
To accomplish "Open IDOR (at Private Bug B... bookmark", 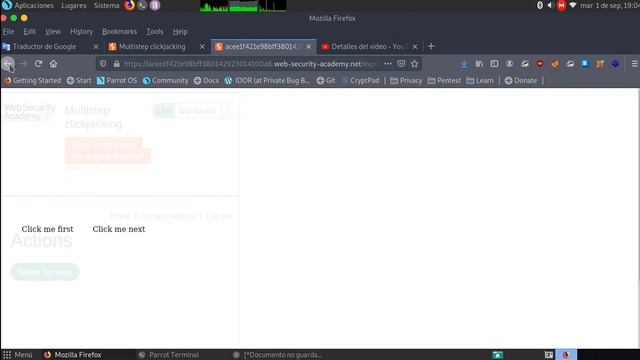I will [267, 80].
